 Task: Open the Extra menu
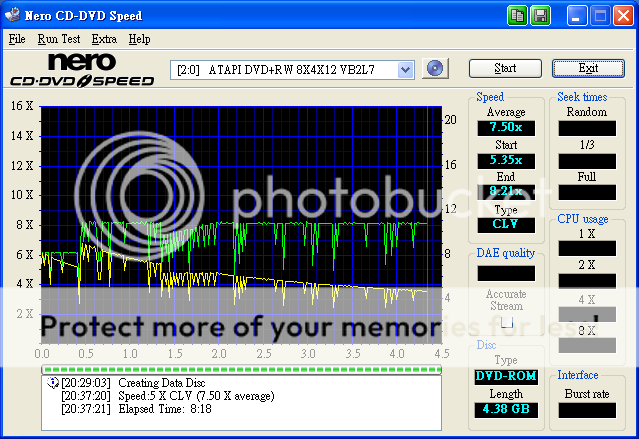(104, 39)
